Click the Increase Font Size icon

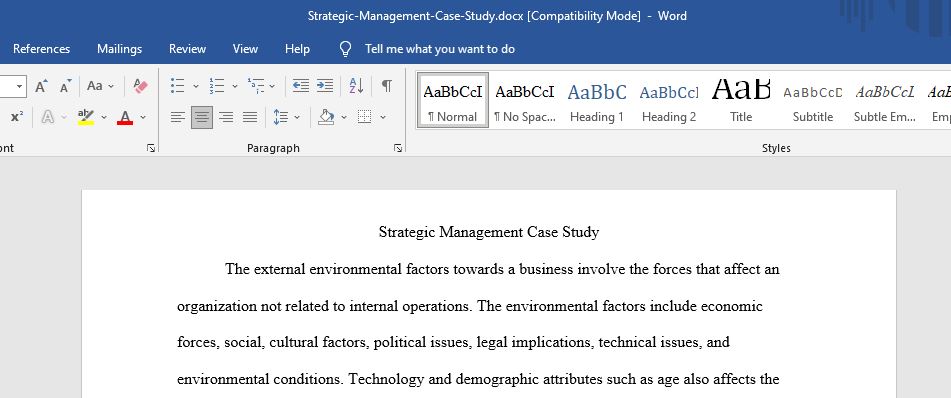(41, 86)
